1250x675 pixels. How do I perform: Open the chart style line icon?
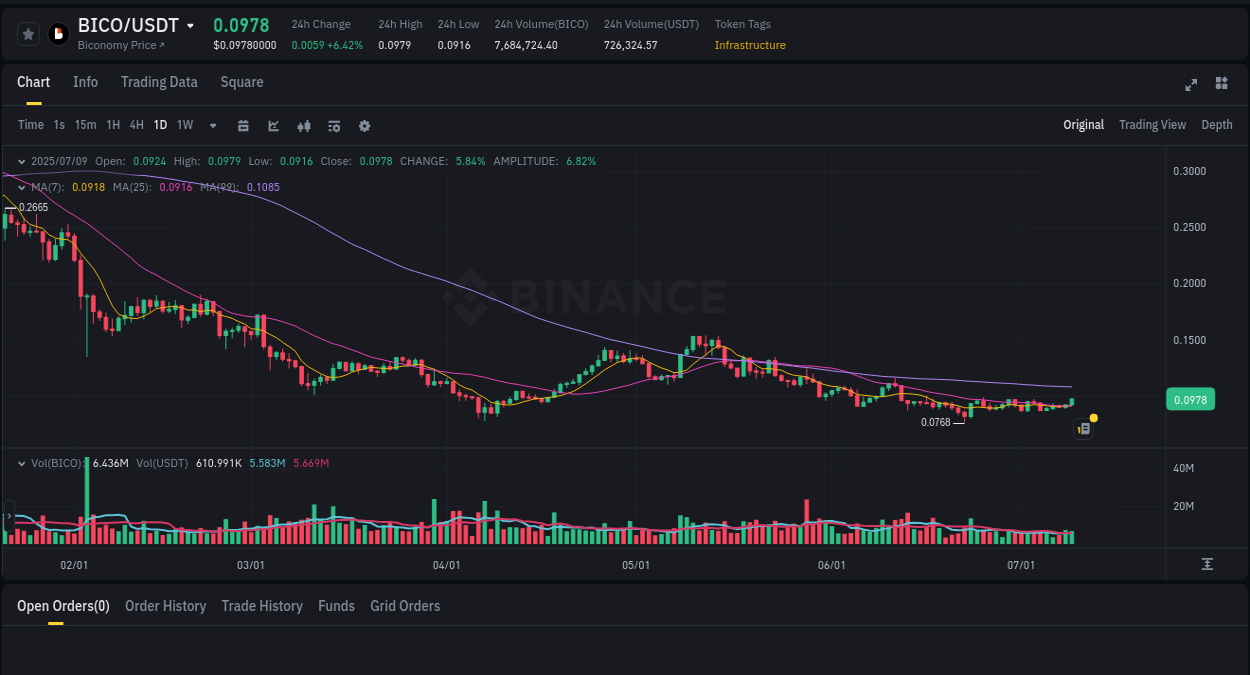tap(272, 125)
